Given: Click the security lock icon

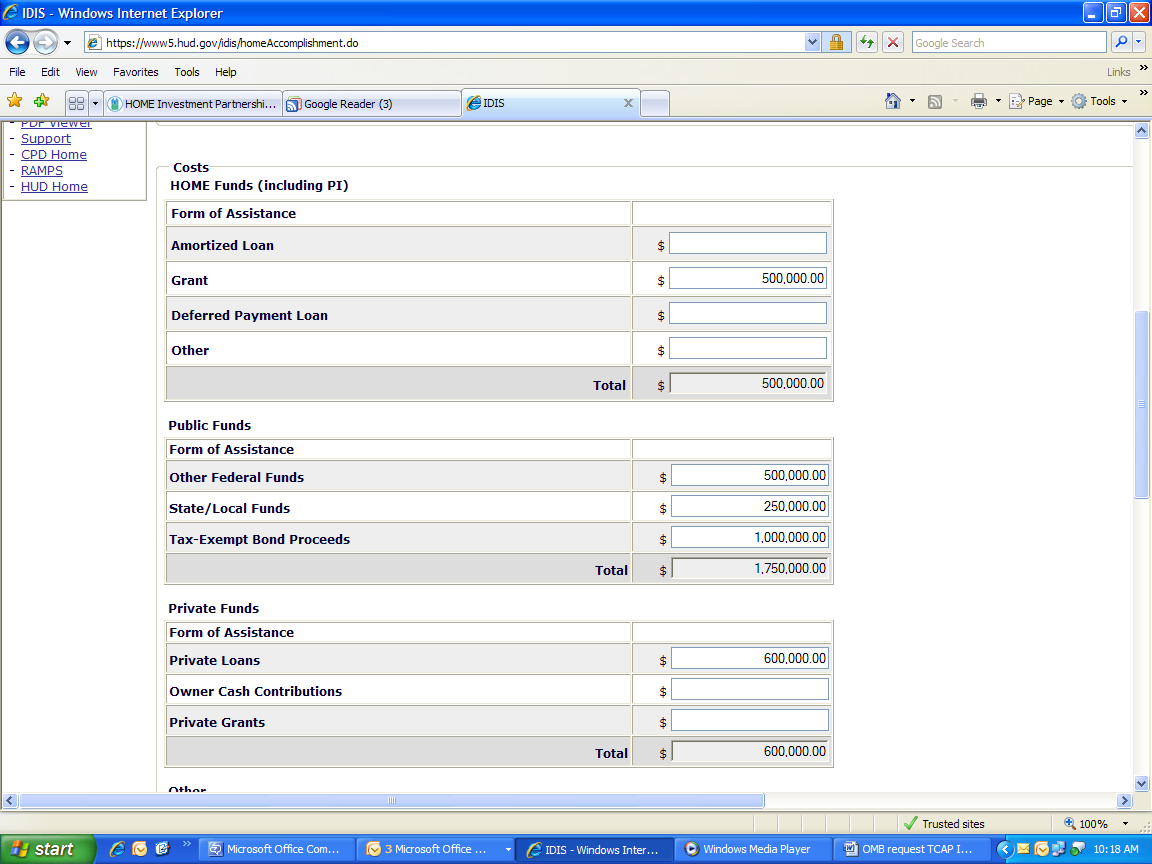Looking at the screenshot, I should (836, 43).
